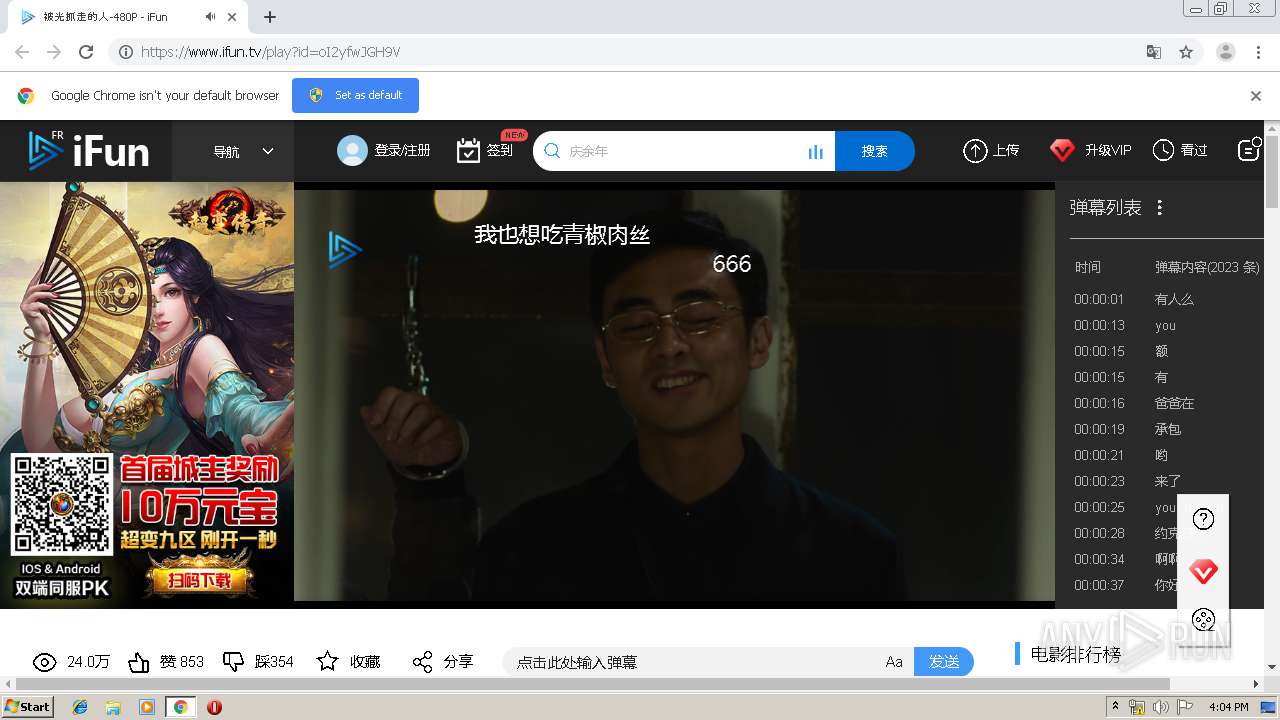Focus the 庆余年 search field

(x=684, y=151)
